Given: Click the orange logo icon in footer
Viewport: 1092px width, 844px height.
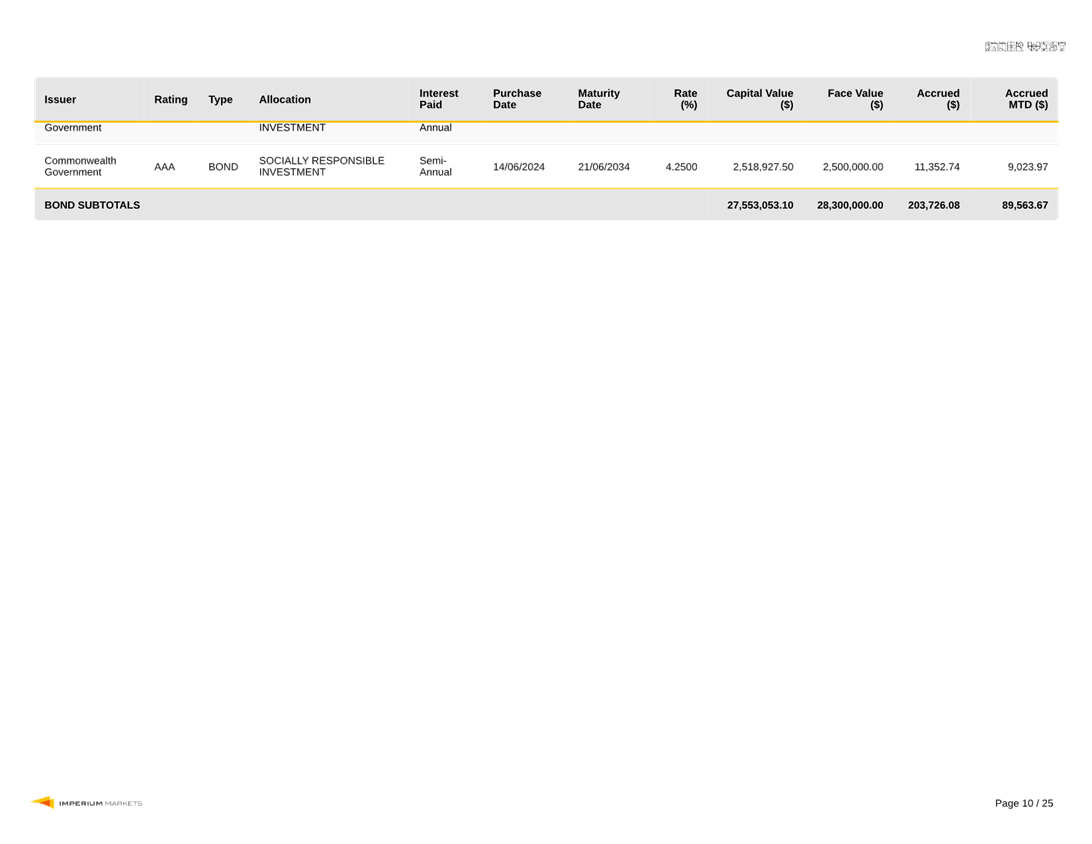Looking at the screenshot, I should (42, 802).
